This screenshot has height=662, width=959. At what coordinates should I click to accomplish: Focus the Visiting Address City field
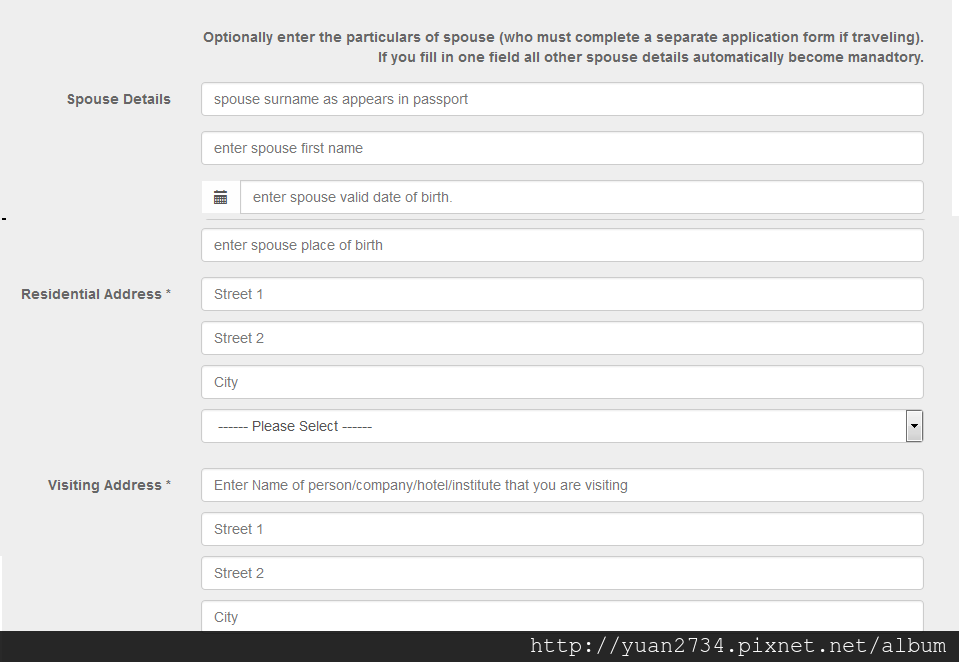coord(562,616)
